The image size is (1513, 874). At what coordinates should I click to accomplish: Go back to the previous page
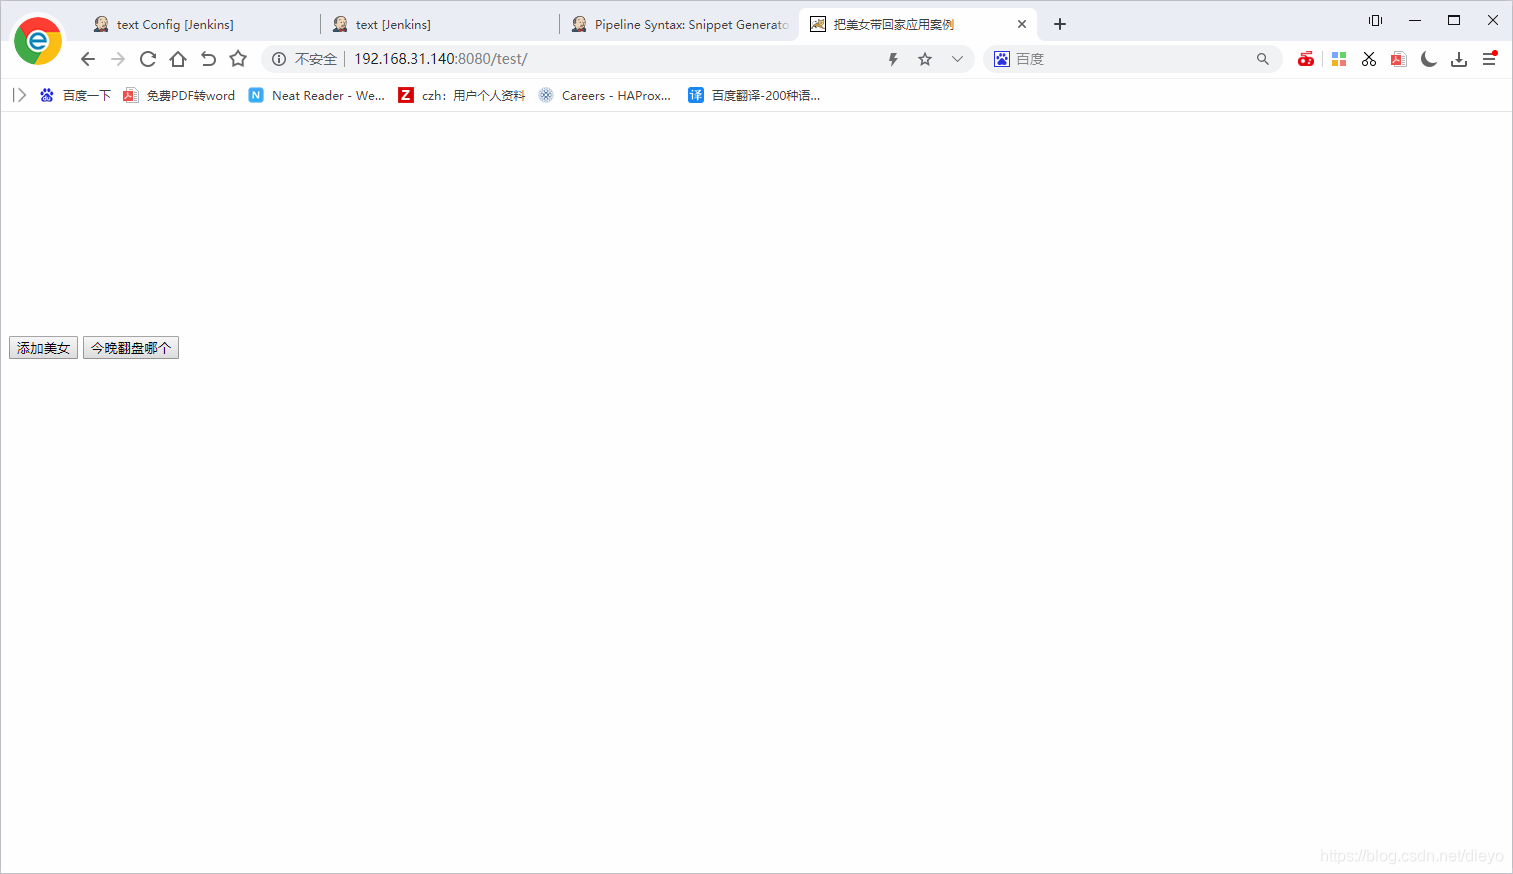click(88, 59)
